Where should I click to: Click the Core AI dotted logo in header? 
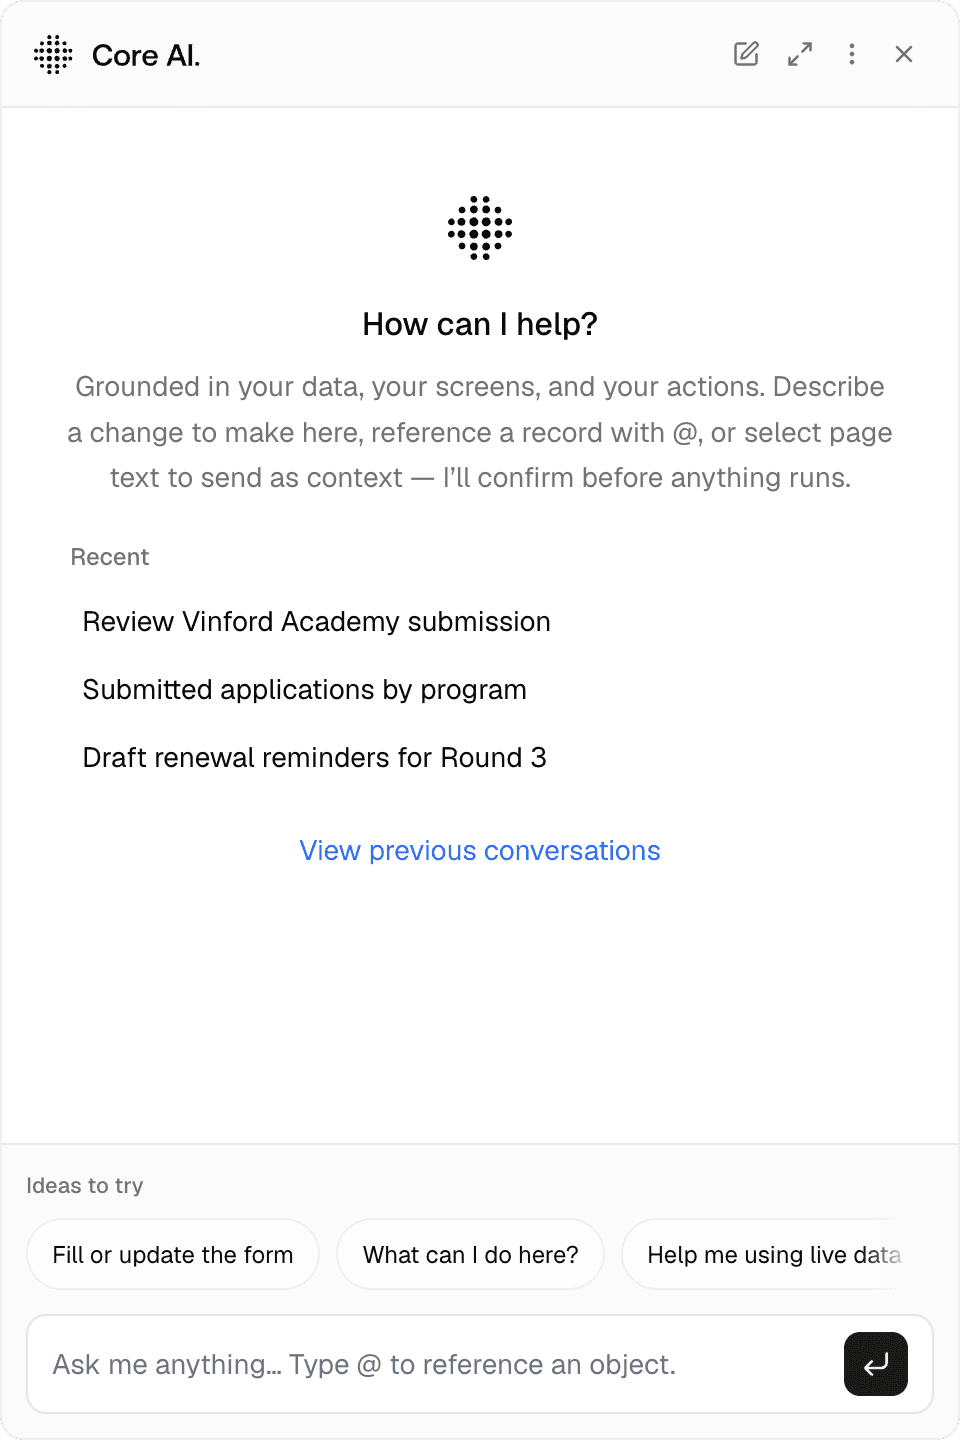tap(53, 55)
